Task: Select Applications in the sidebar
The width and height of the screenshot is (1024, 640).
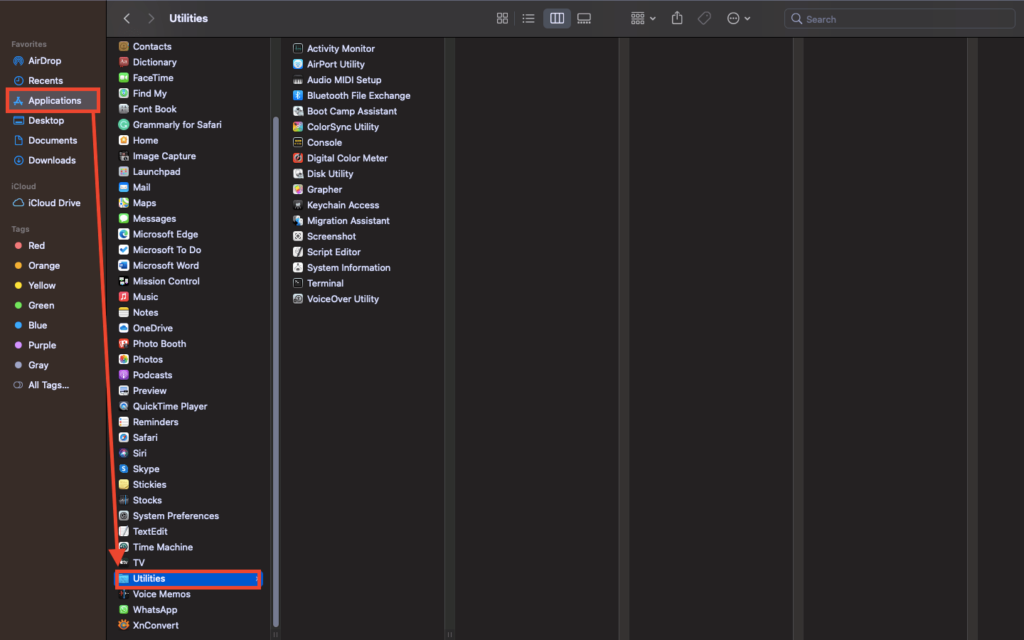Action: [x=54, y=100]
